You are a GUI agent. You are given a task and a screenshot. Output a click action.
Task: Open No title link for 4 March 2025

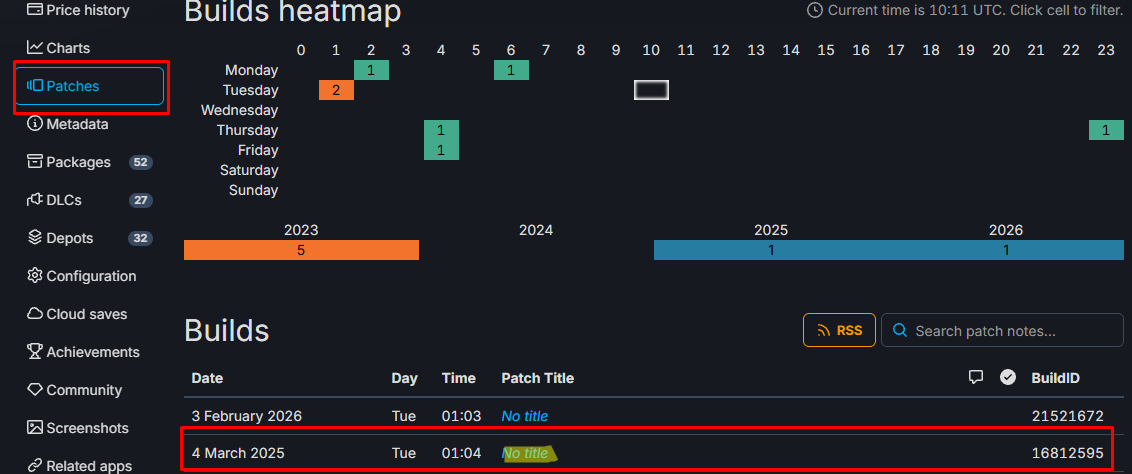point(525,454)
